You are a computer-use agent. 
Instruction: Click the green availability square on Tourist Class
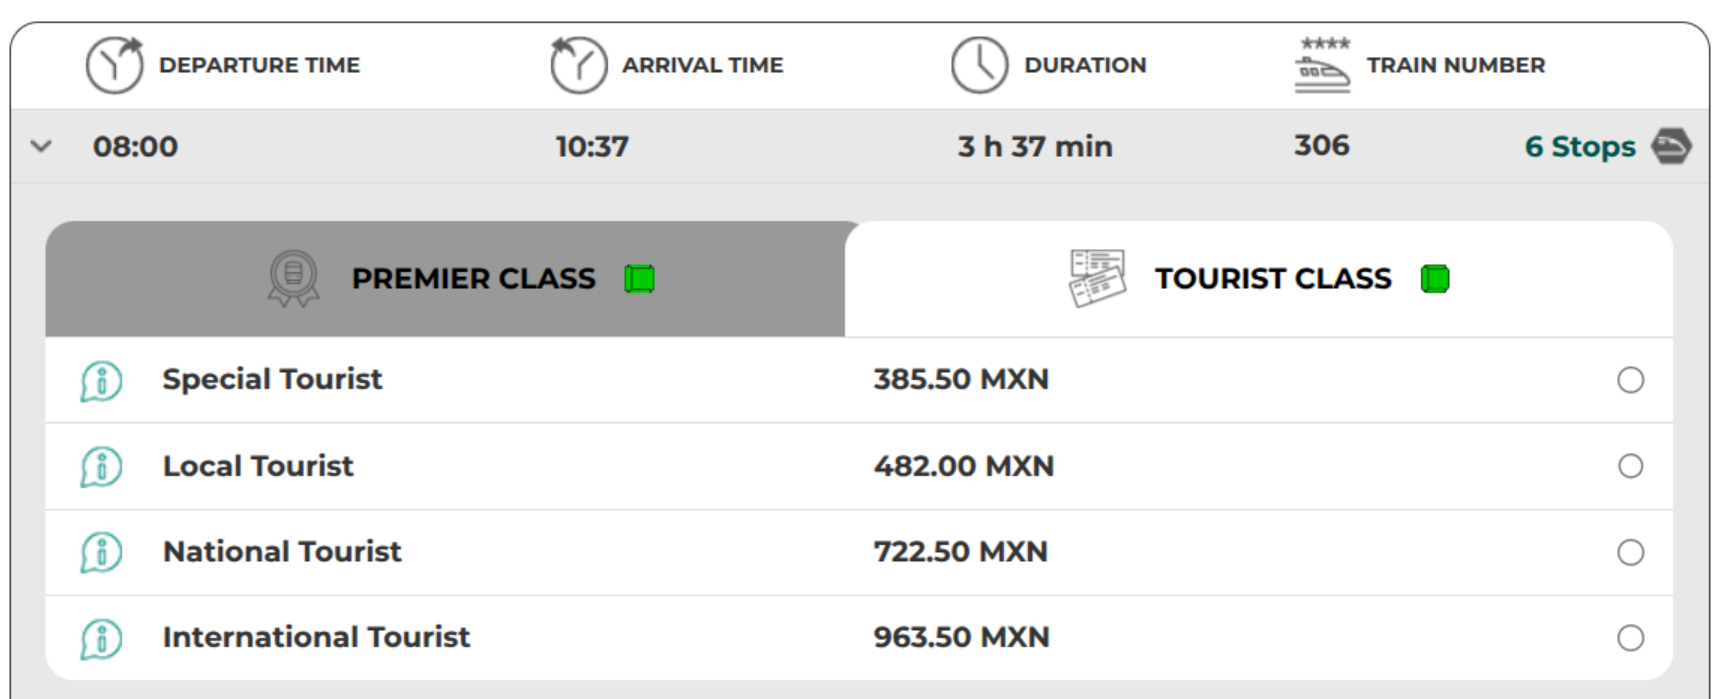(1434, 279)
